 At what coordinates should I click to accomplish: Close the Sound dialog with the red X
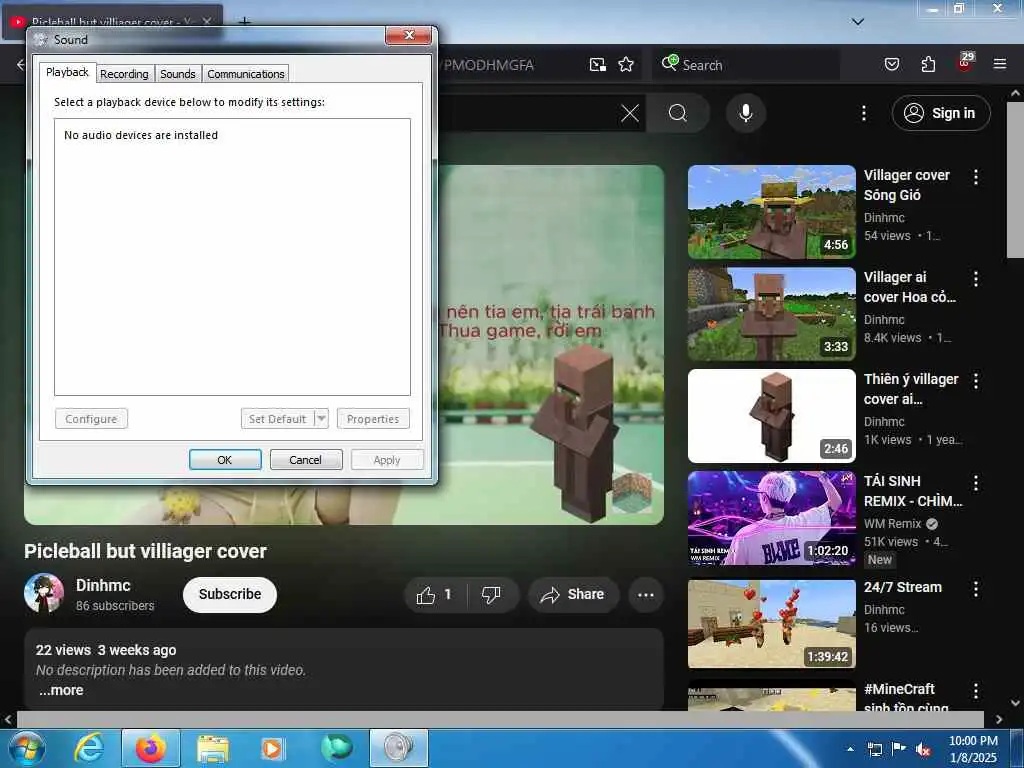[x=409, y=35]
